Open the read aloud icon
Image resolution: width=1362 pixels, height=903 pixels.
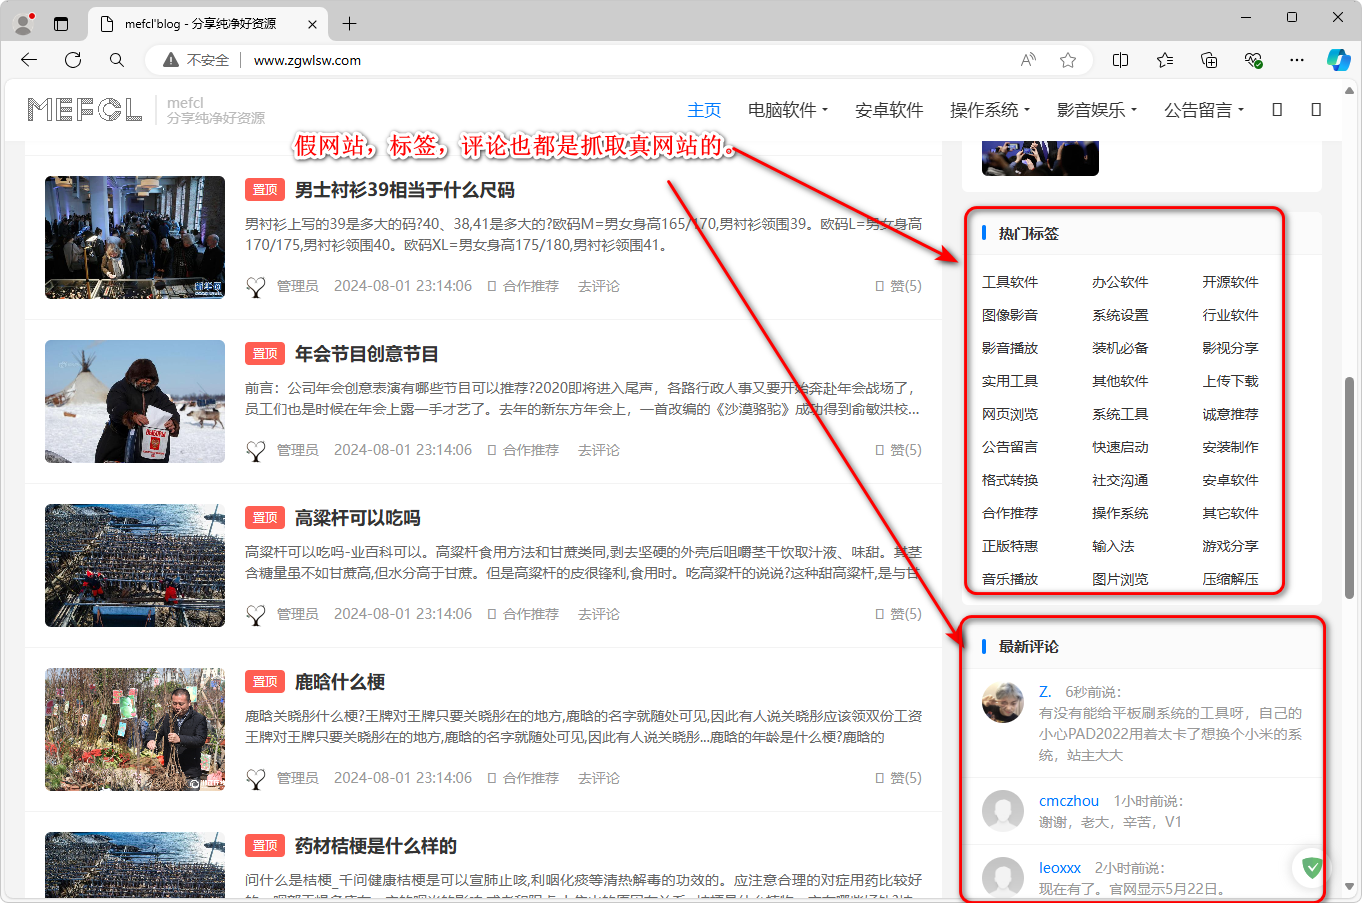coord(1028,60)
